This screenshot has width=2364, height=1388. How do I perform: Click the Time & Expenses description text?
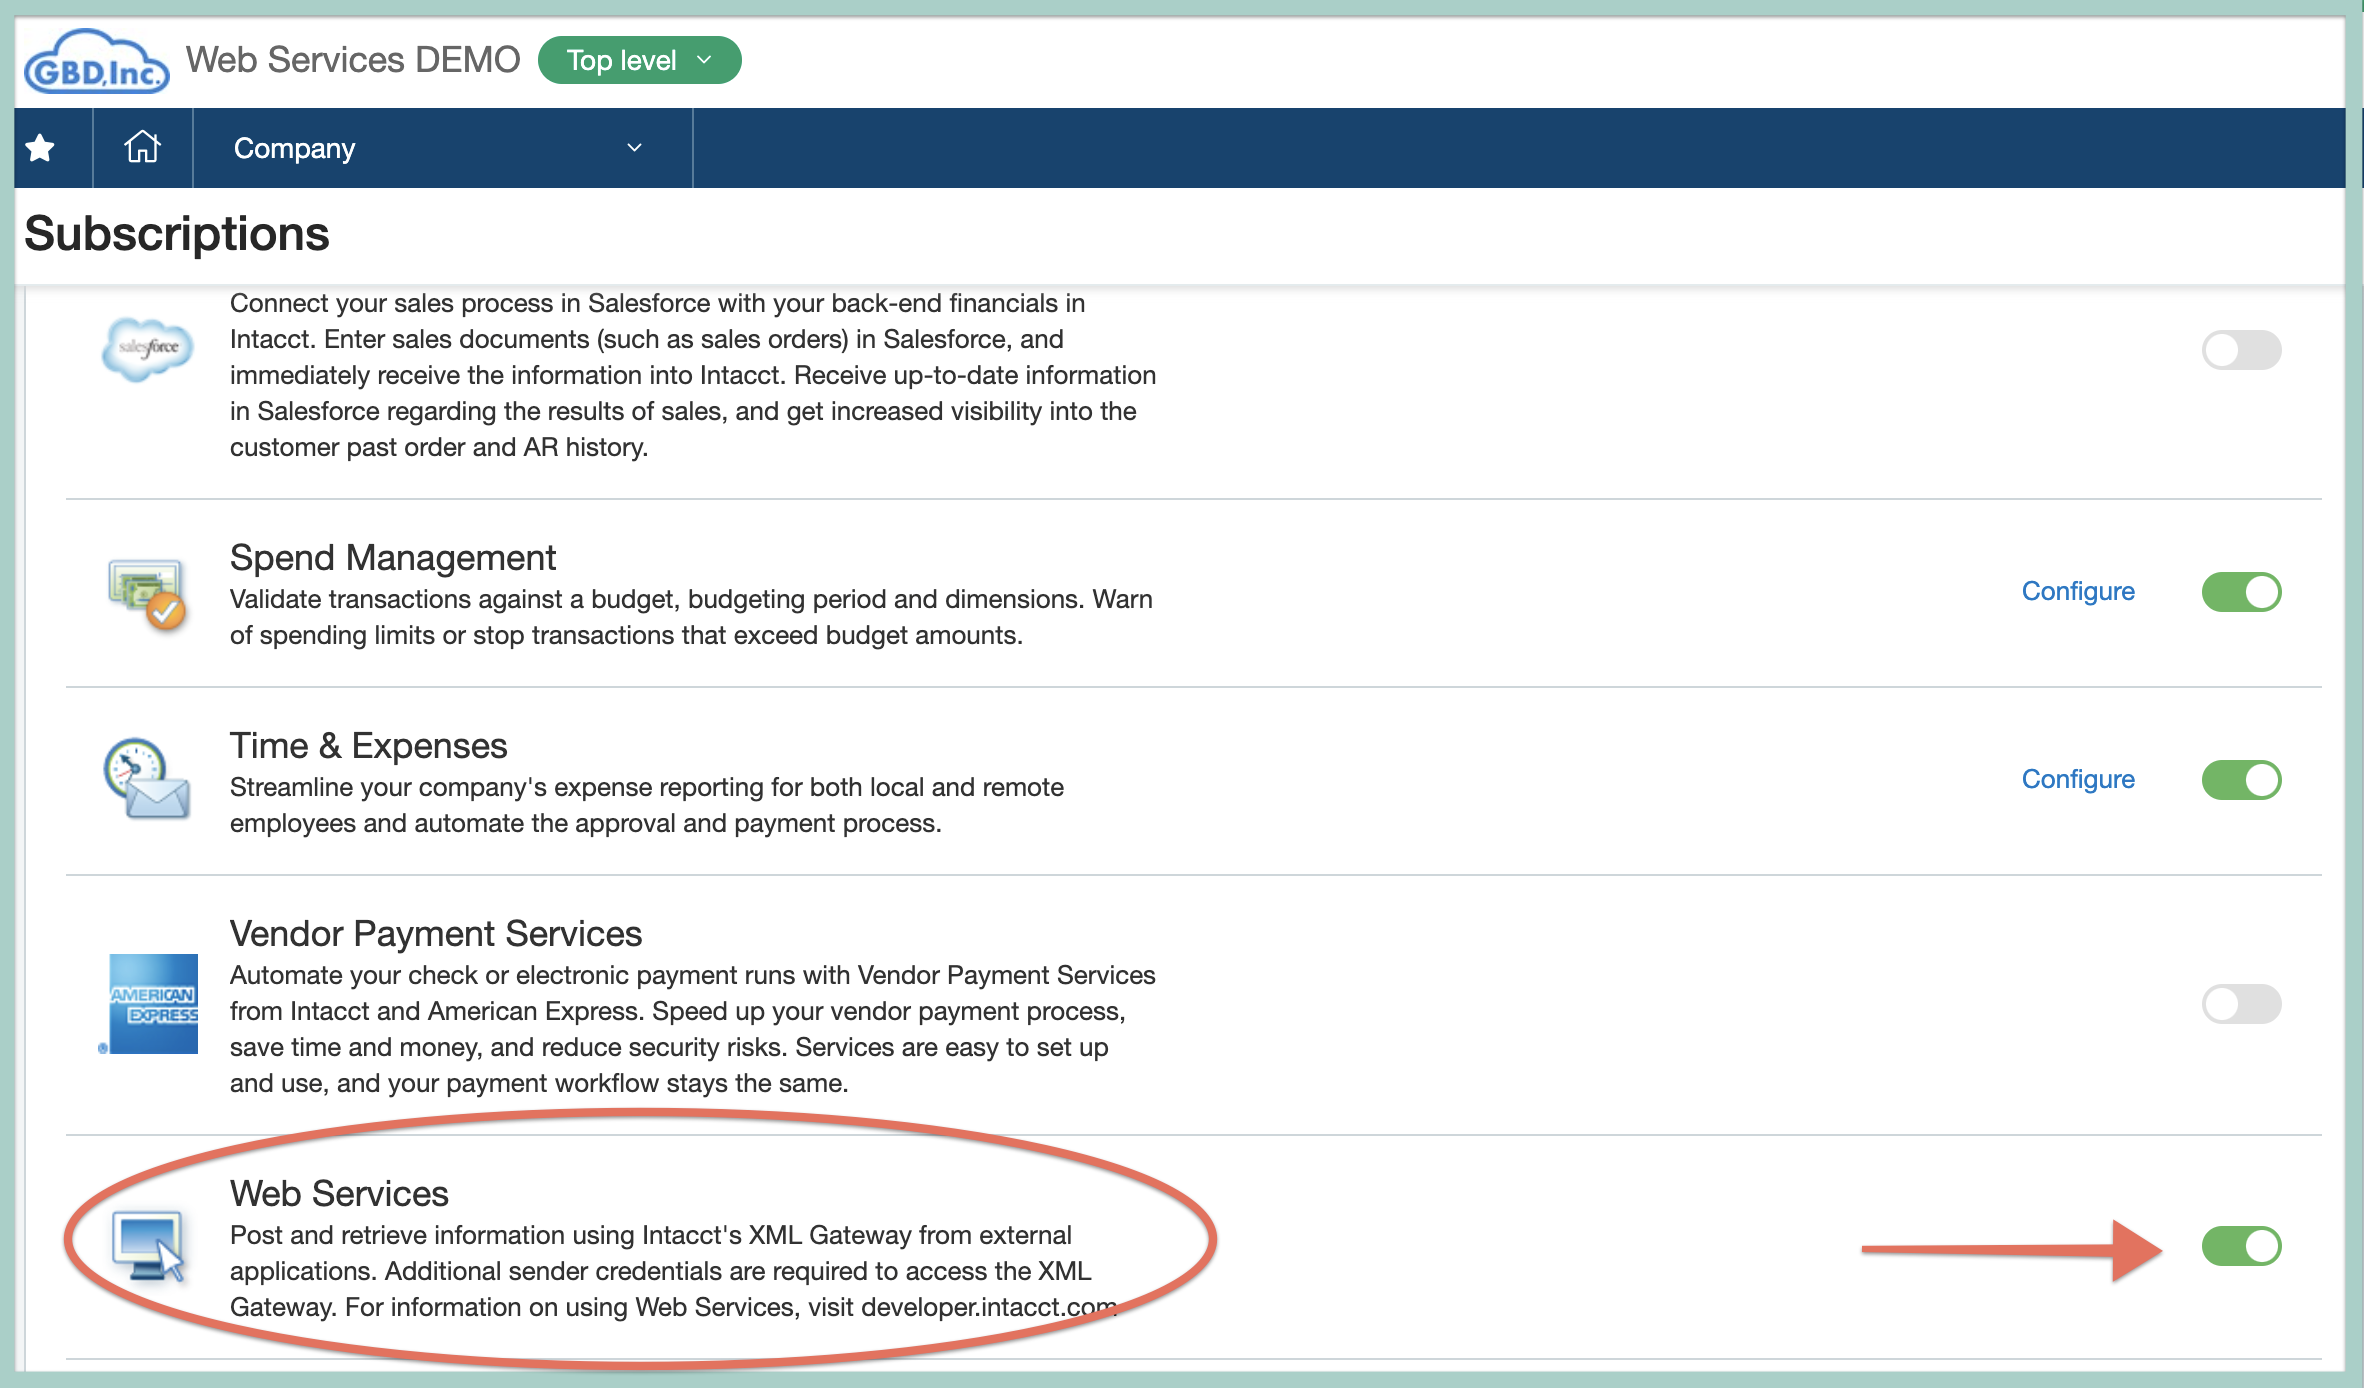pos(647,805)
